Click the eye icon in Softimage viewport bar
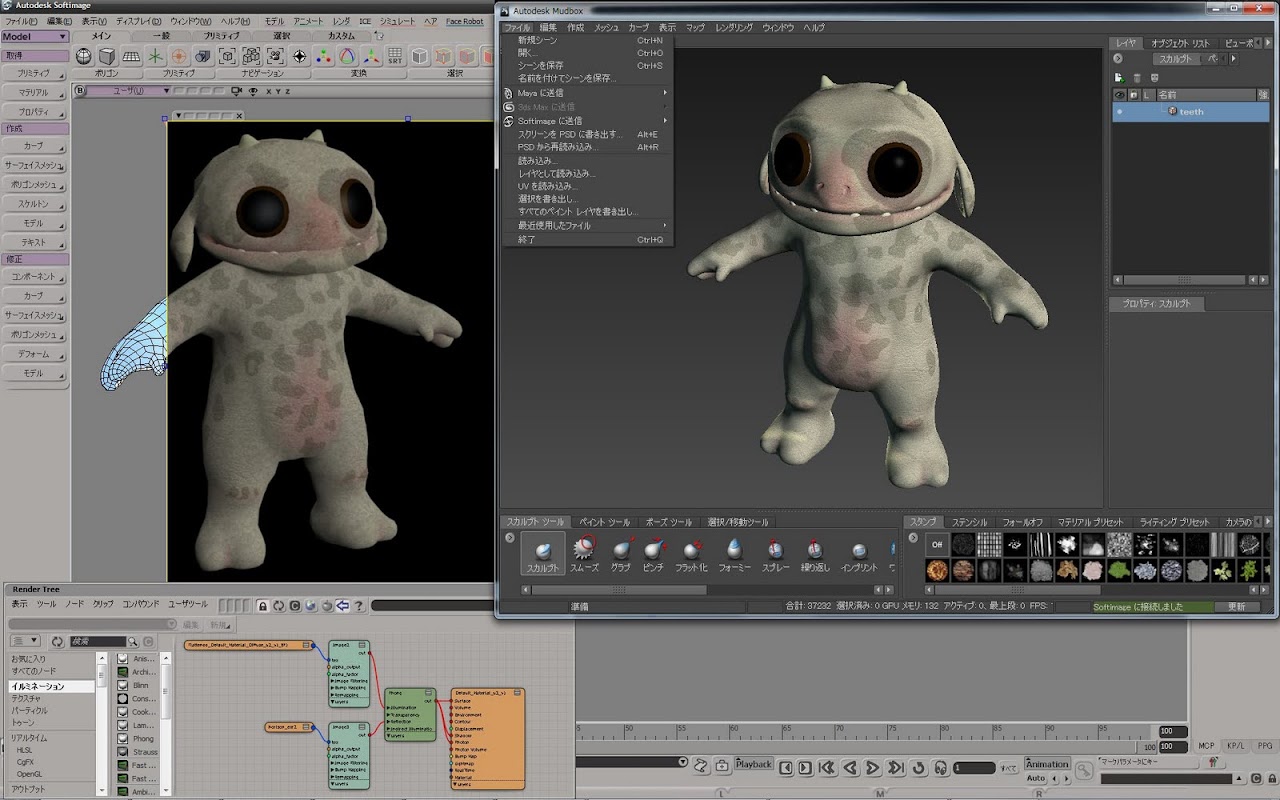 coord(253,91)
